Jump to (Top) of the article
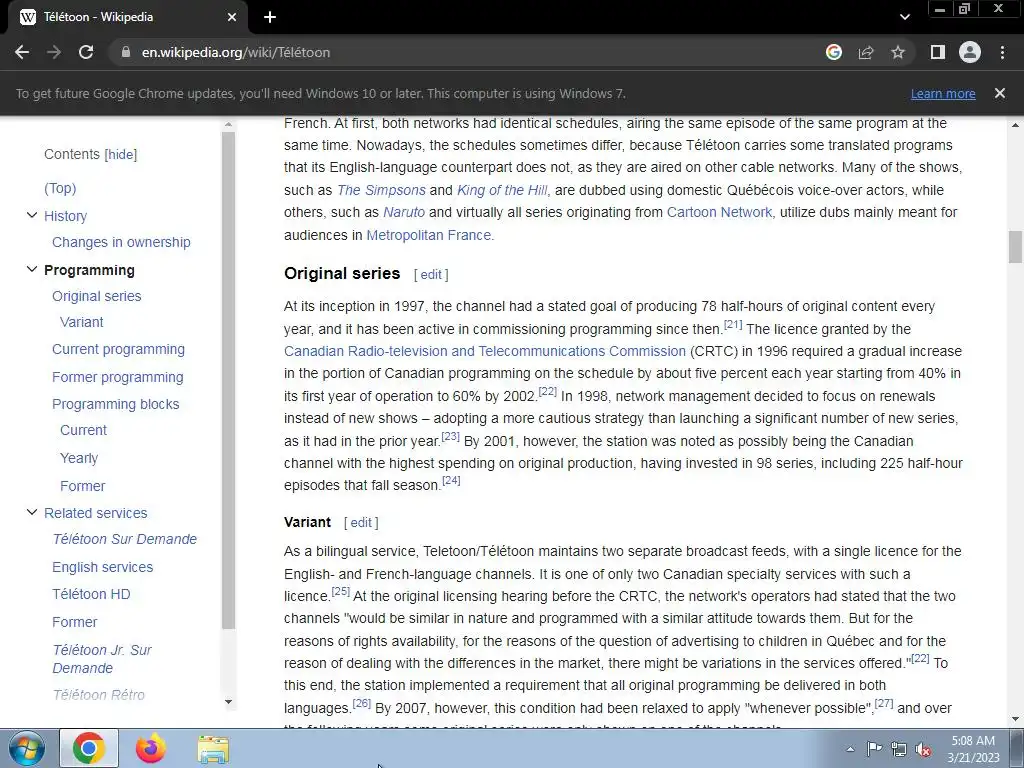Viewport: 1024px width, 768px height. [60, 188]
